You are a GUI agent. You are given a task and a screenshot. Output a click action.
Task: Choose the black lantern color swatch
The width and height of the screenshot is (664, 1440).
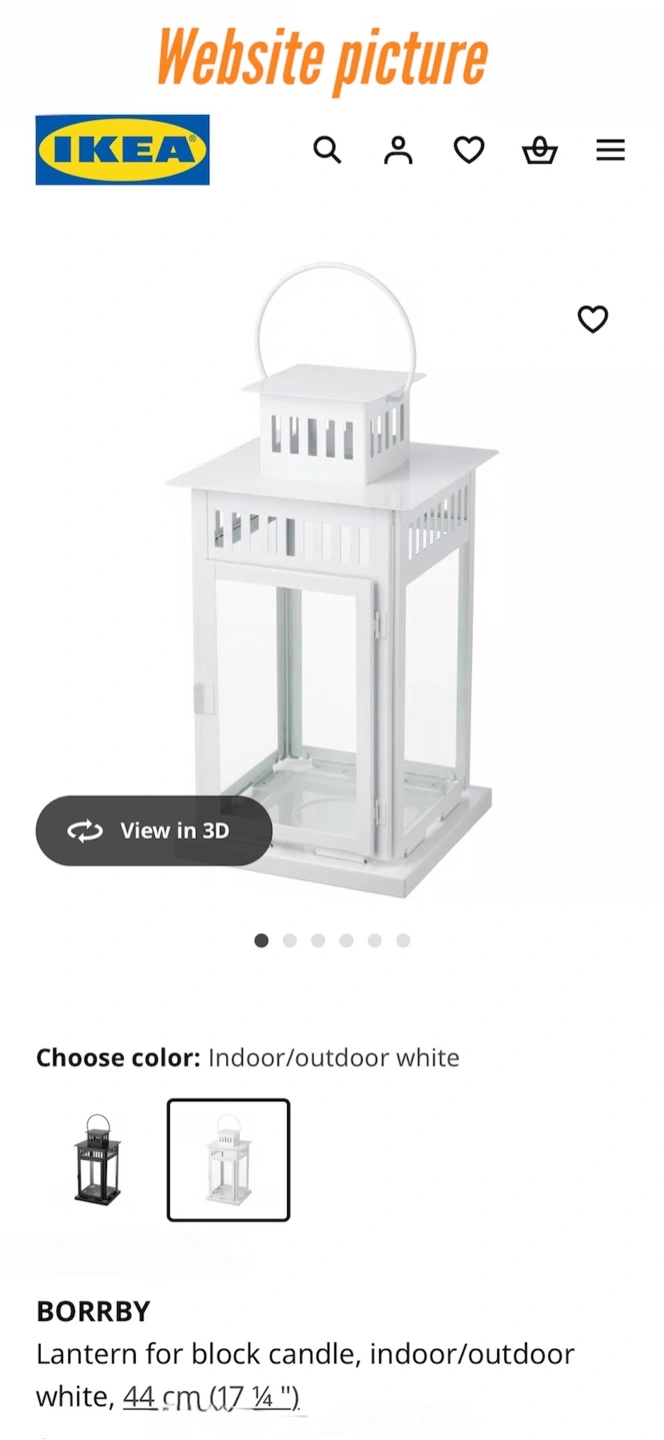click(x=98, y=1160)
